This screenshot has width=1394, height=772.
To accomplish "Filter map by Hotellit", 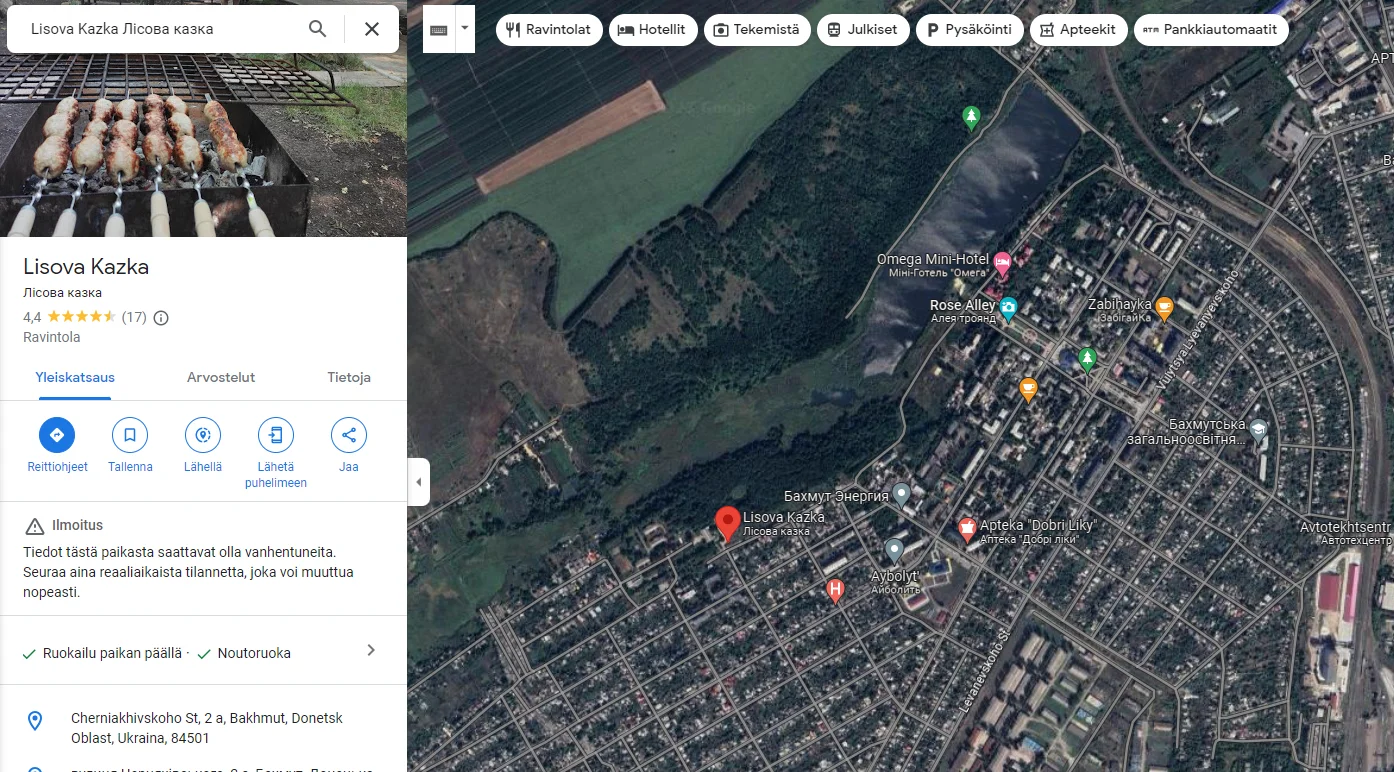I will tap(652, 30).
